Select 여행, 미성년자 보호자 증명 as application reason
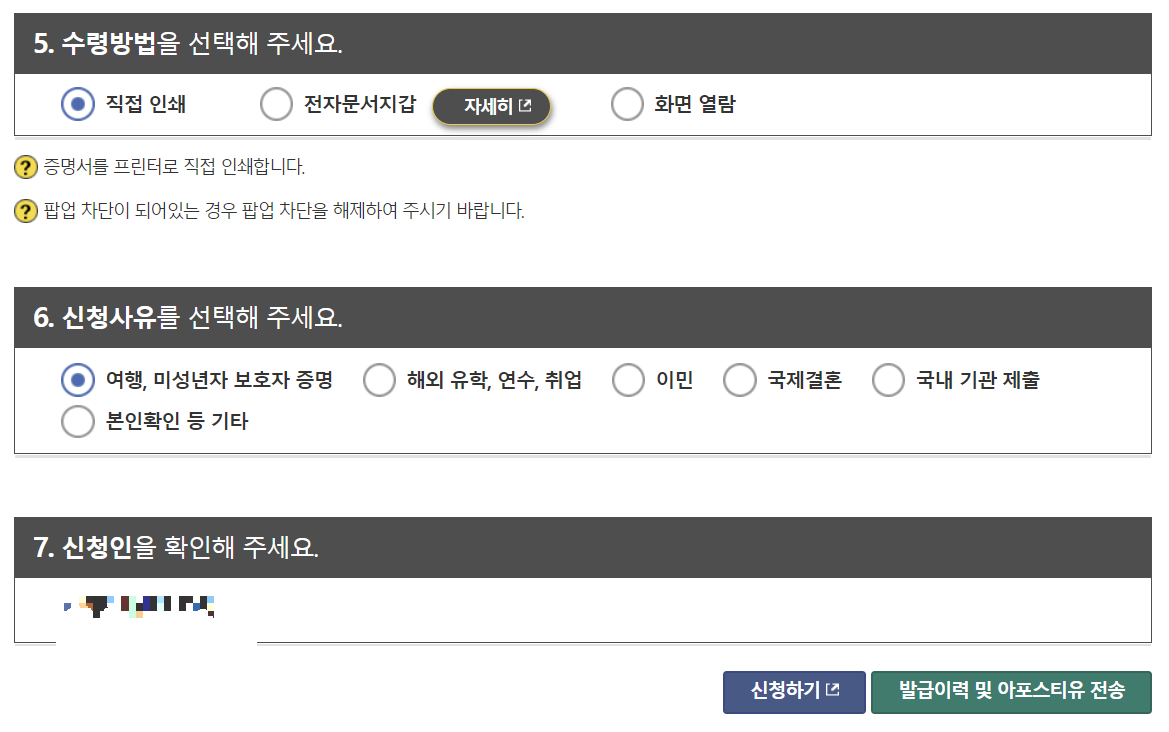The width and height of the screenshot is (1169, 732). (x=78, y=379)
